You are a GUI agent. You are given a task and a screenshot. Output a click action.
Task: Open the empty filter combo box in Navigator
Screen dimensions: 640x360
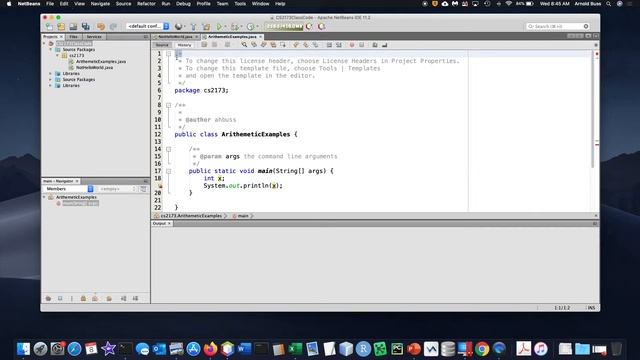tap(118, 189)
